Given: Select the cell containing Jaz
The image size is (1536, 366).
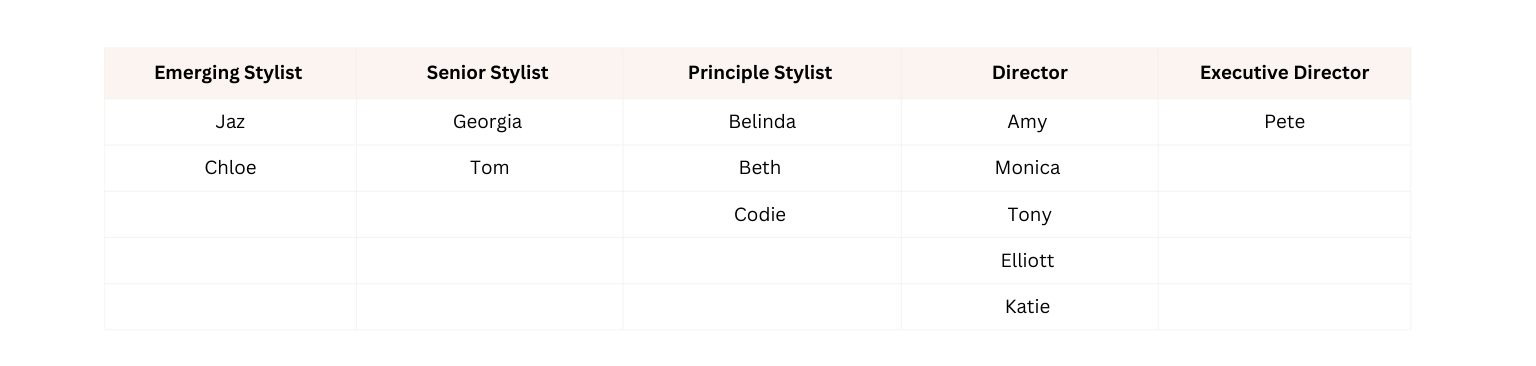Looking at the screenshot, I should [x=230, y=122].
